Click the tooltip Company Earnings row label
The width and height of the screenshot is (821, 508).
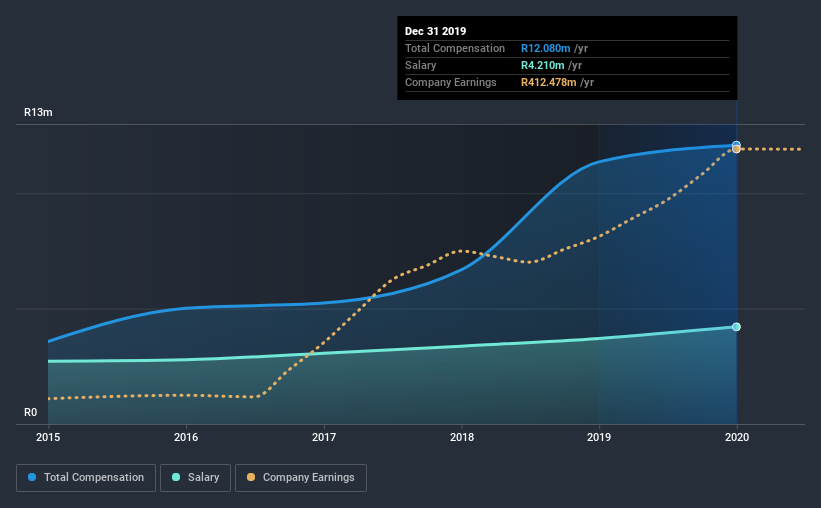pyautogui.click(x=450, y=82)
